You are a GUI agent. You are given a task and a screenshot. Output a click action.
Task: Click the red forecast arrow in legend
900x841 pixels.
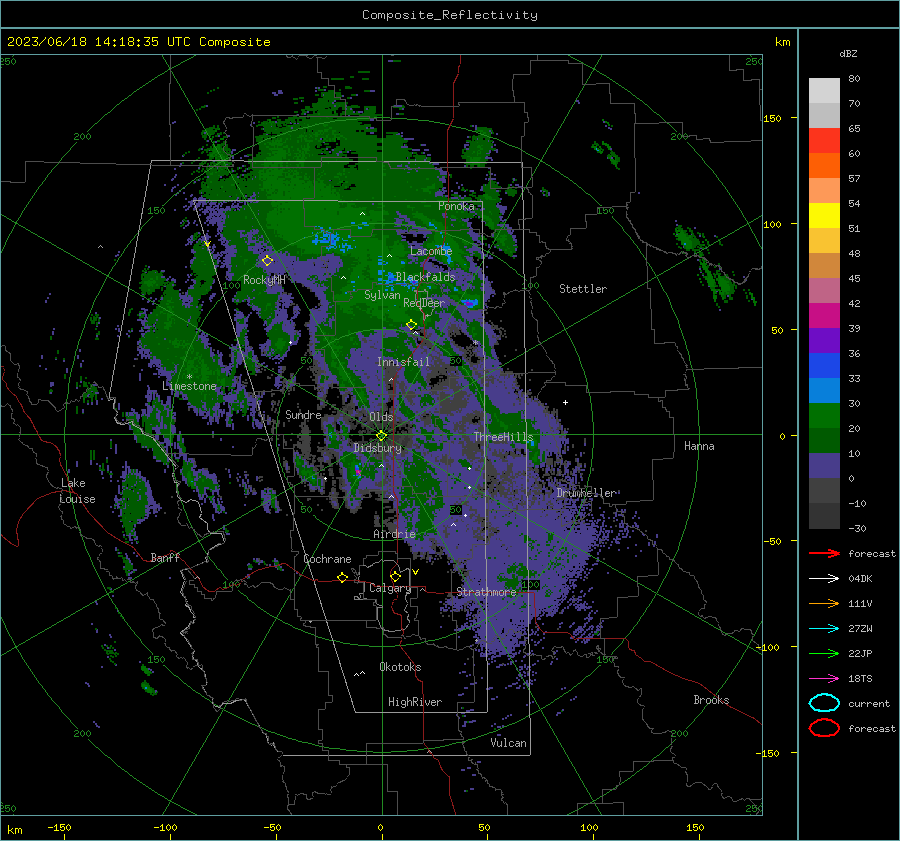coord(824,553)
